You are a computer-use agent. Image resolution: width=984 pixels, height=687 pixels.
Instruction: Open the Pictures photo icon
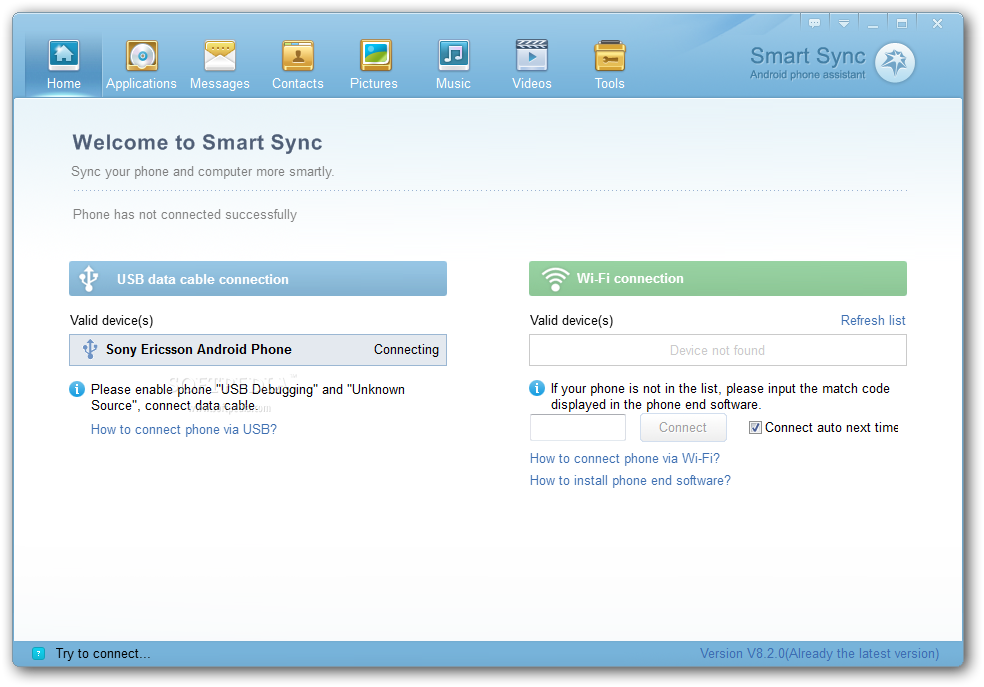click(x=375, y=55)
